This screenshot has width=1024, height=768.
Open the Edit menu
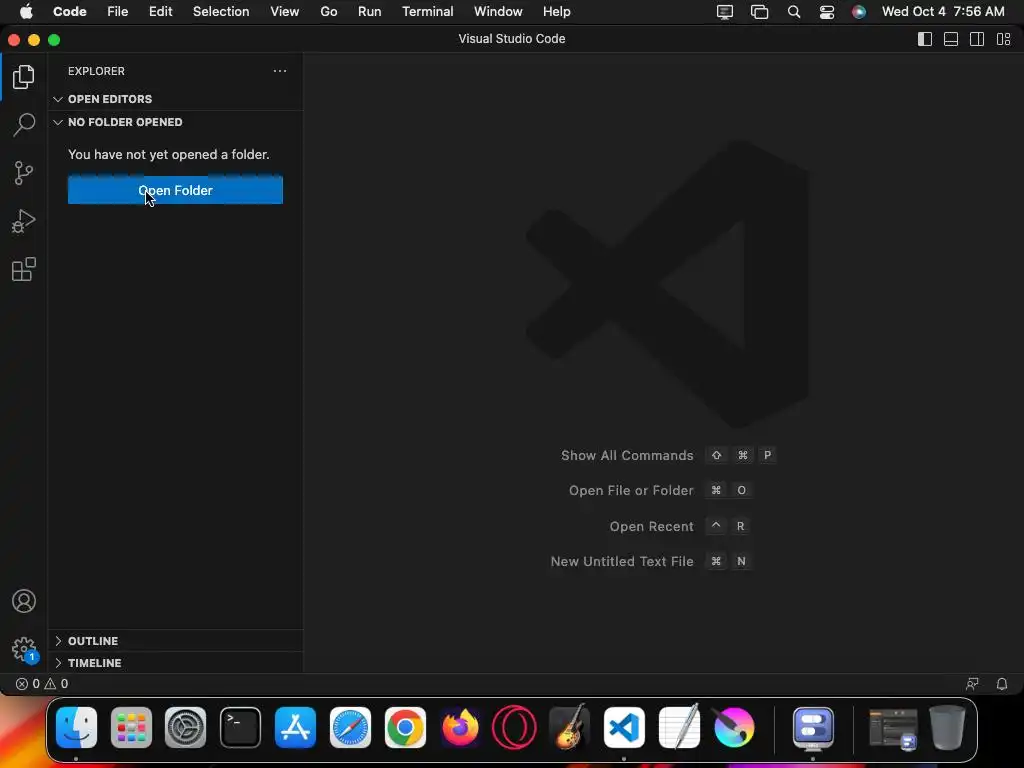click(x=161, y=12)
